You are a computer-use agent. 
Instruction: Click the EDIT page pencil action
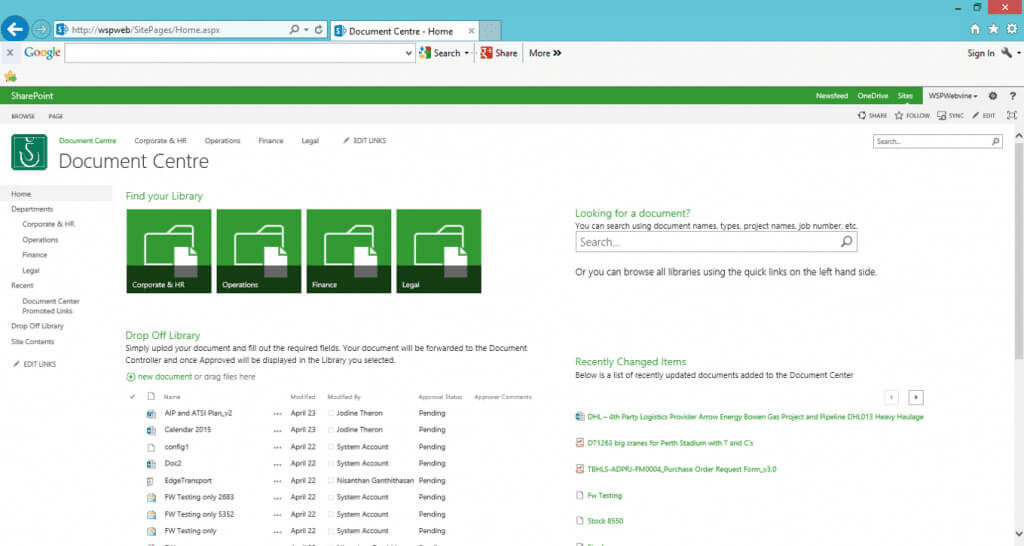[984, 116]
